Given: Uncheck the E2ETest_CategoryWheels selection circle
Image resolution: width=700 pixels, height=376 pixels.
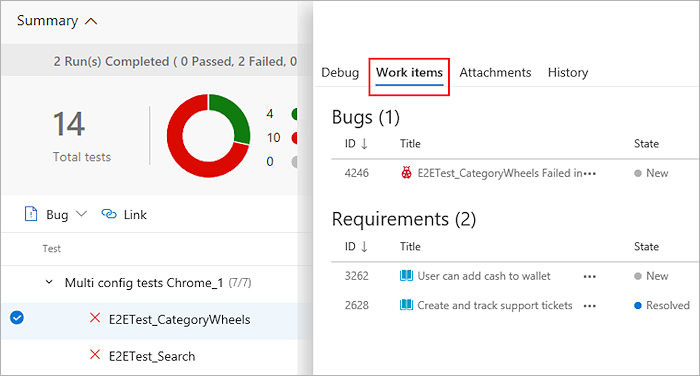Looking at the screenshot, I should click(17, 318).
